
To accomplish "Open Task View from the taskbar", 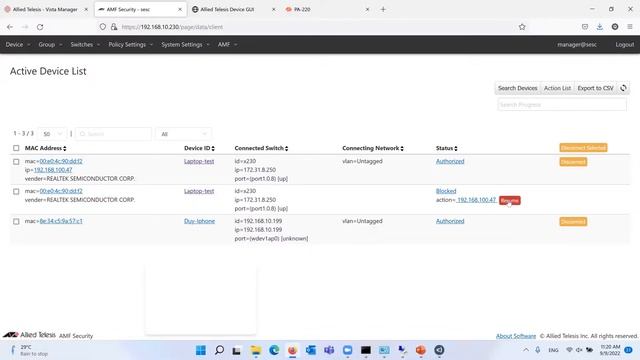I will pyautogui.click(x=237, y=350).
